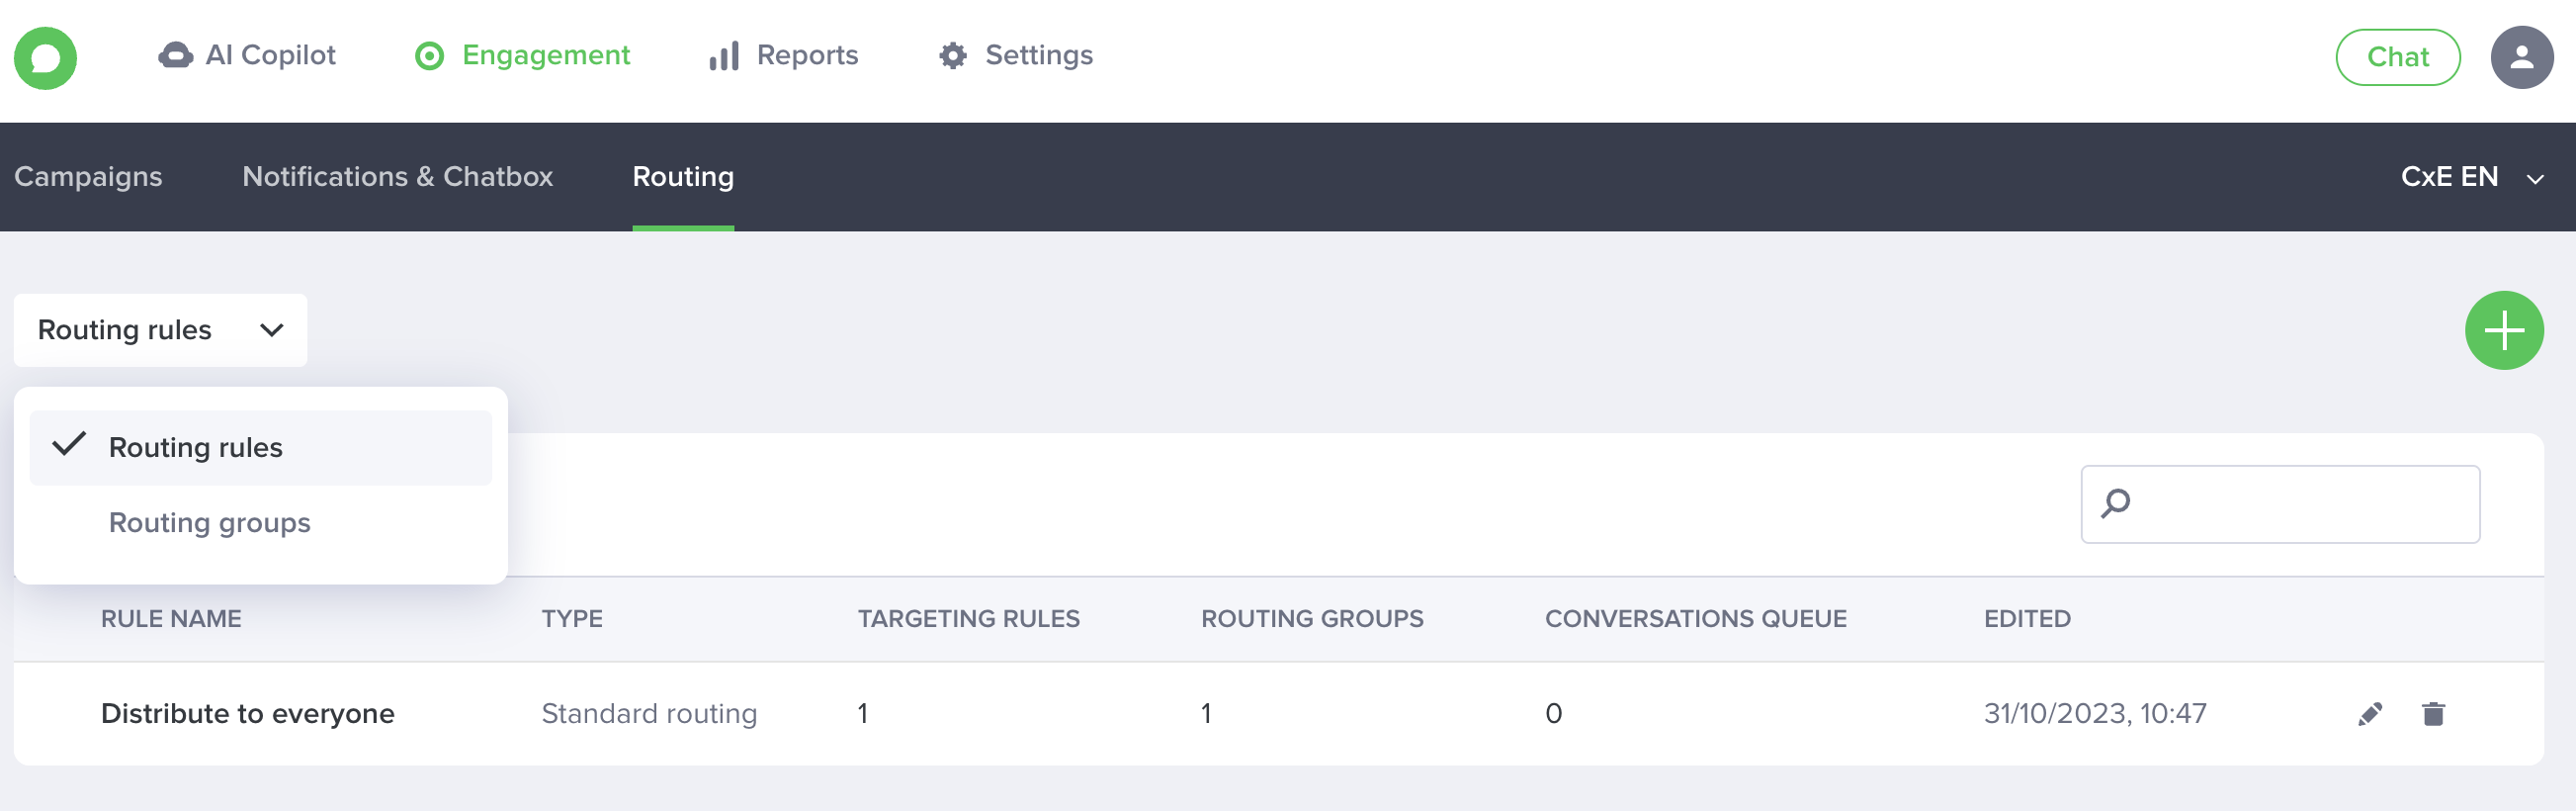Open the Engagement section
This screenshot has width=2576, height=811.
click(x=523, y=55)
